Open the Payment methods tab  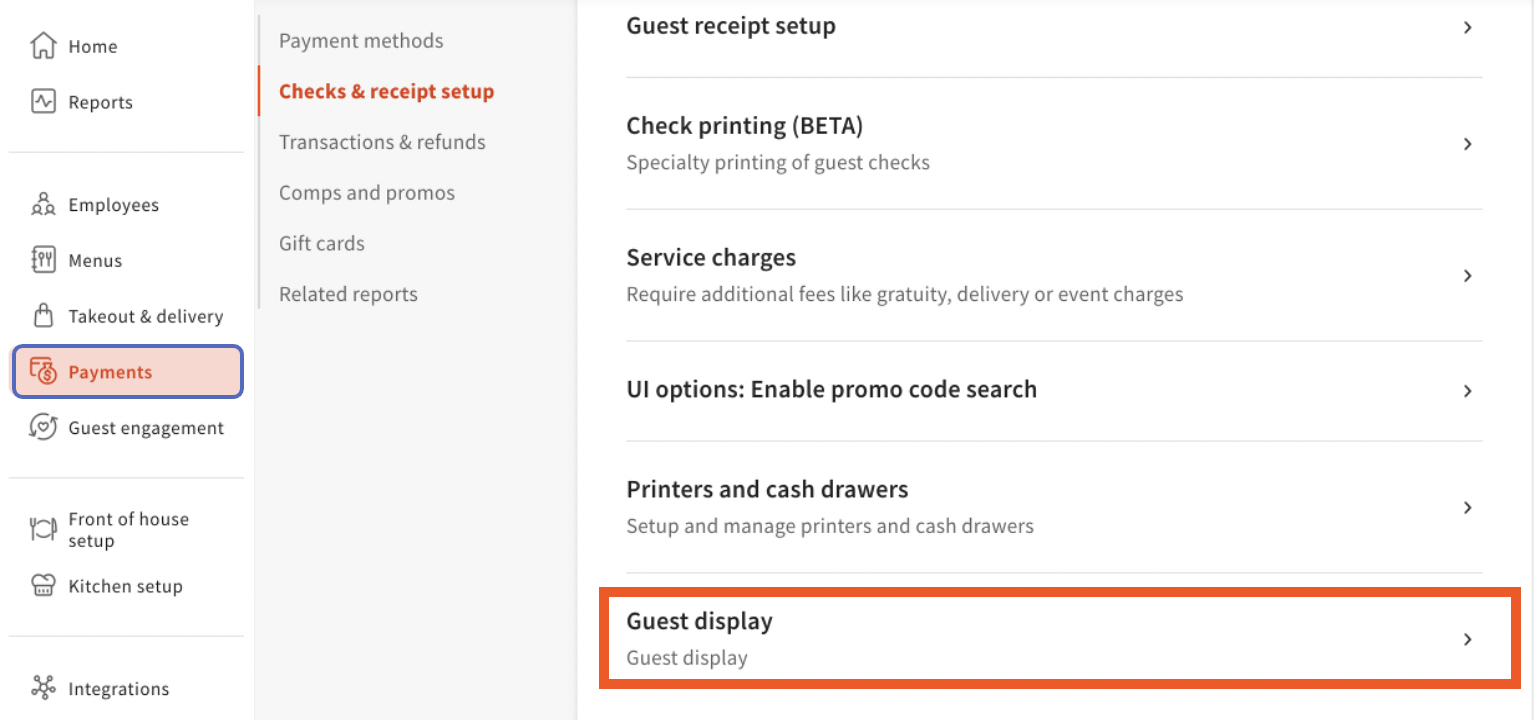tap(361, 41)
